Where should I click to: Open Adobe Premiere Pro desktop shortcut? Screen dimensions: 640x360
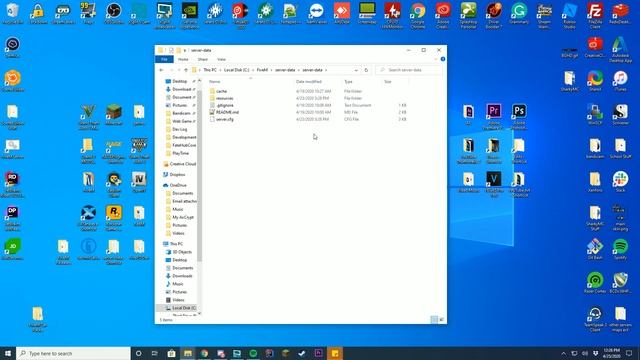[x=493, y=116]
